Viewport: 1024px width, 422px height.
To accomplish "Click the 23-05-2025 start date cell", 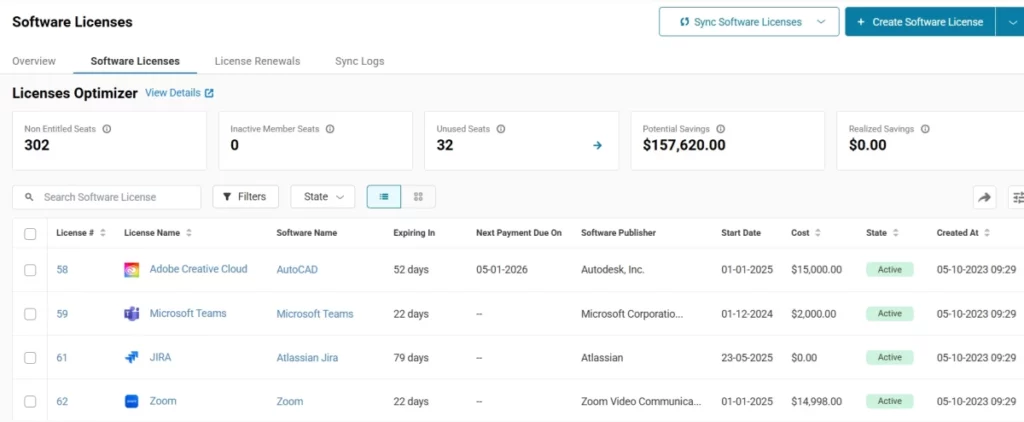I will point(747,358).
